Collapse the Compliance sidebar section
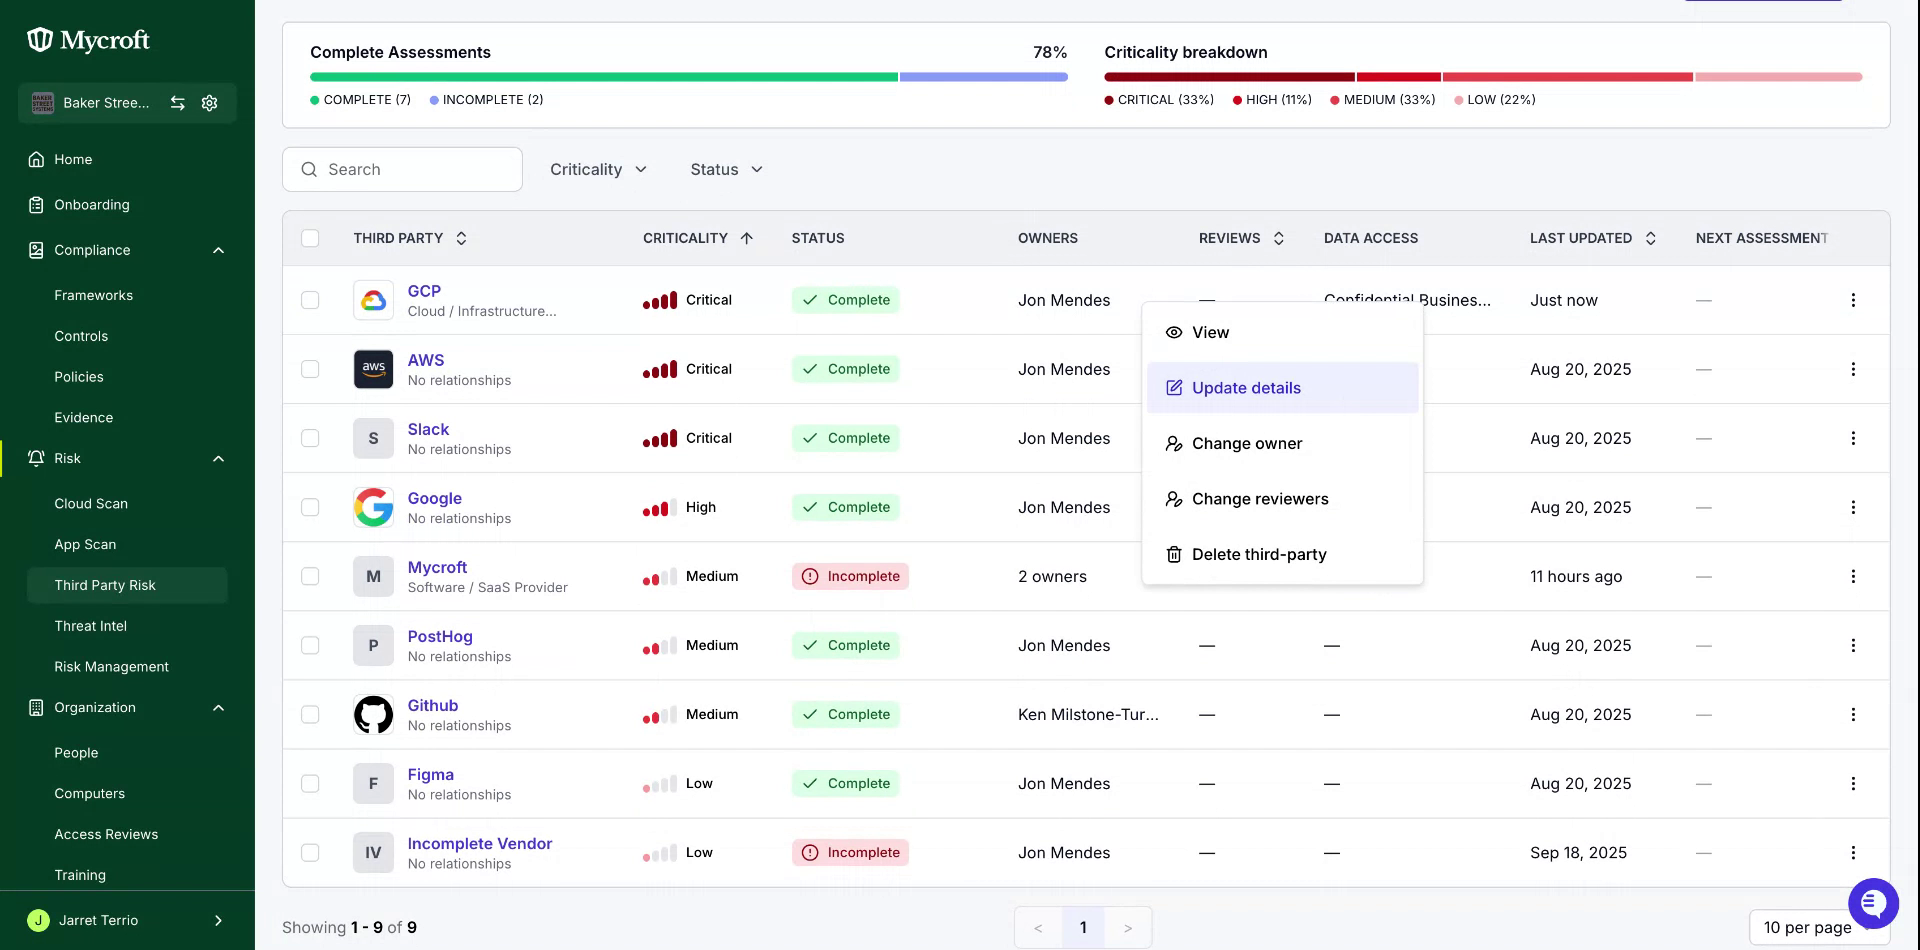 click(219, 250)
